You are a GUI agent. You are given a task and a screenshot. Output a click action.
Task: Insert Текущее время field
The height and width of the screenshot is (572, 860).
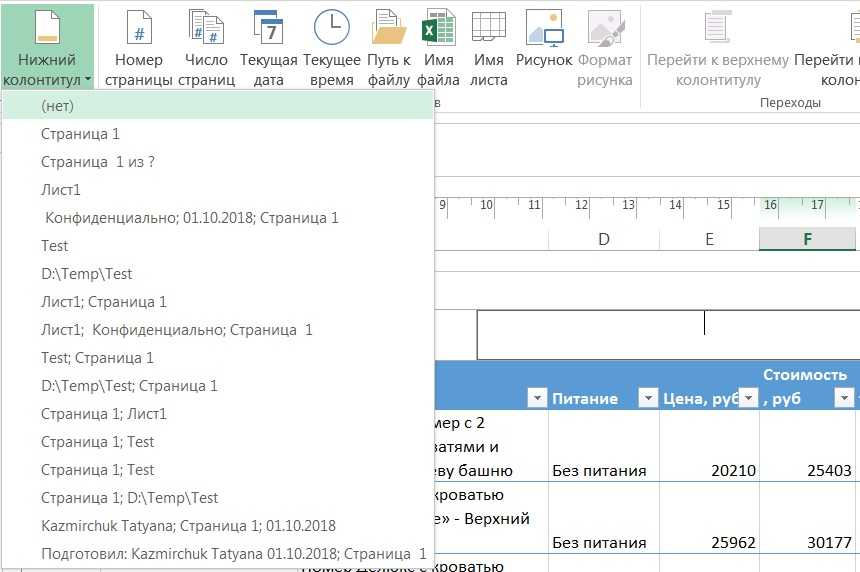pos(331,47)
